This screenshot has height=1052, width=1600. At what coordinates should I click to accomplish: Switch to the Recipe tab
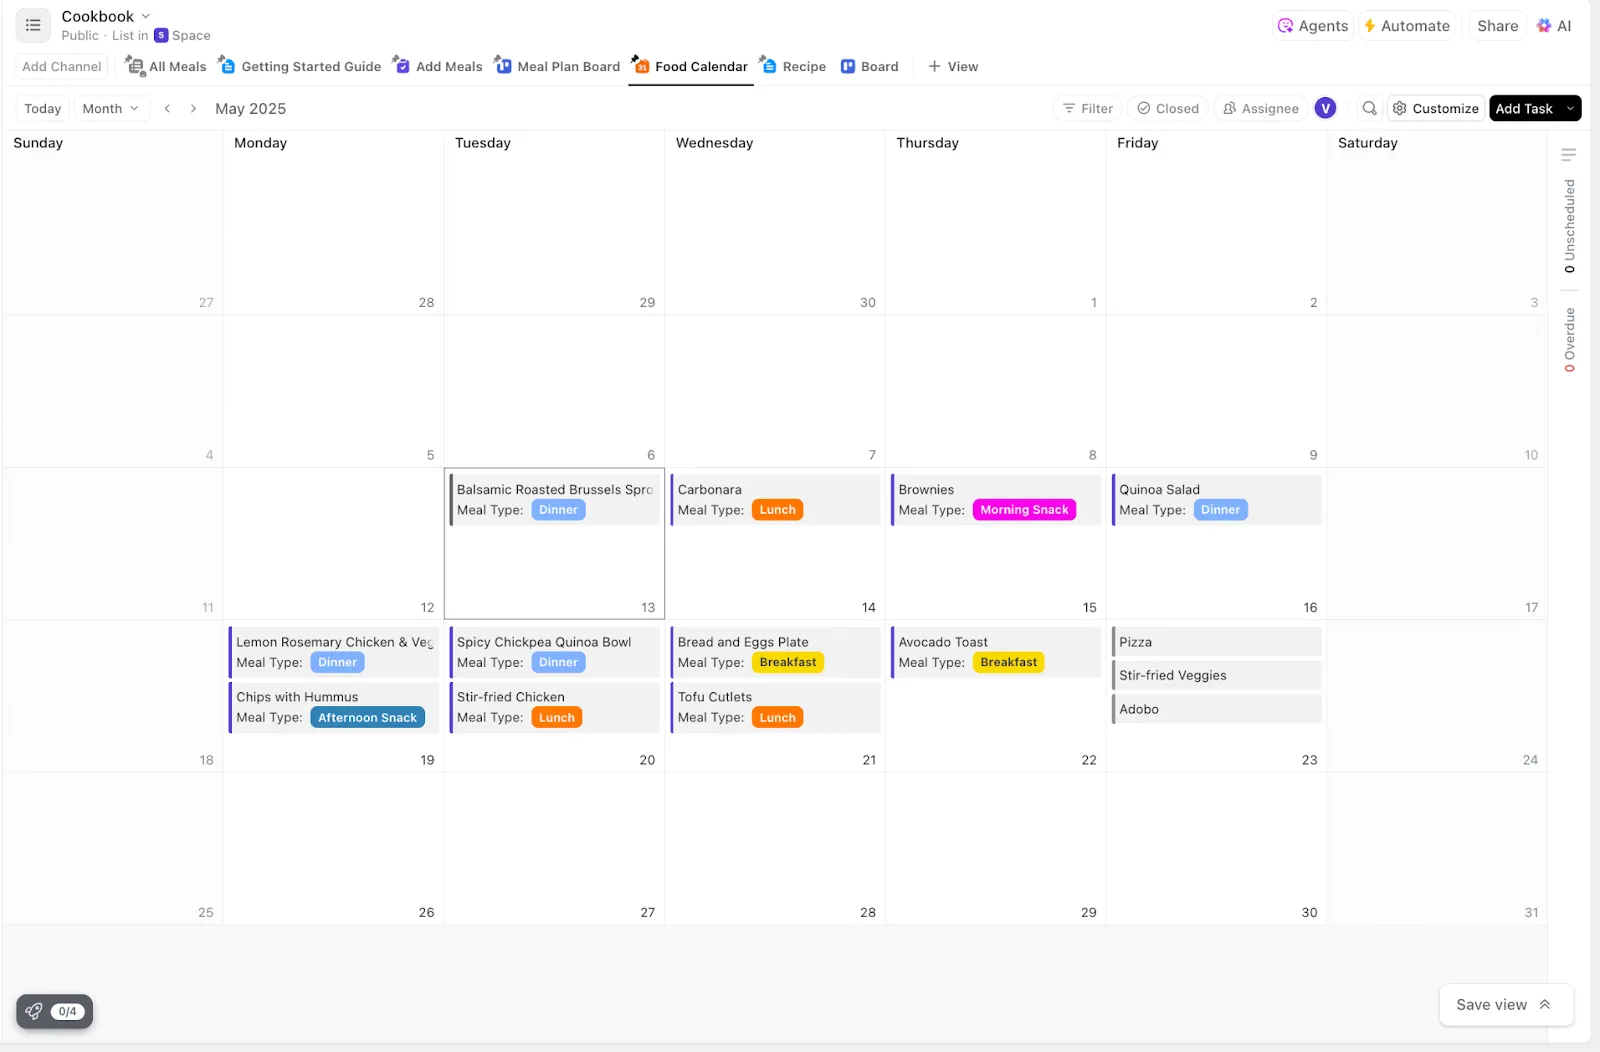(793, 66)
